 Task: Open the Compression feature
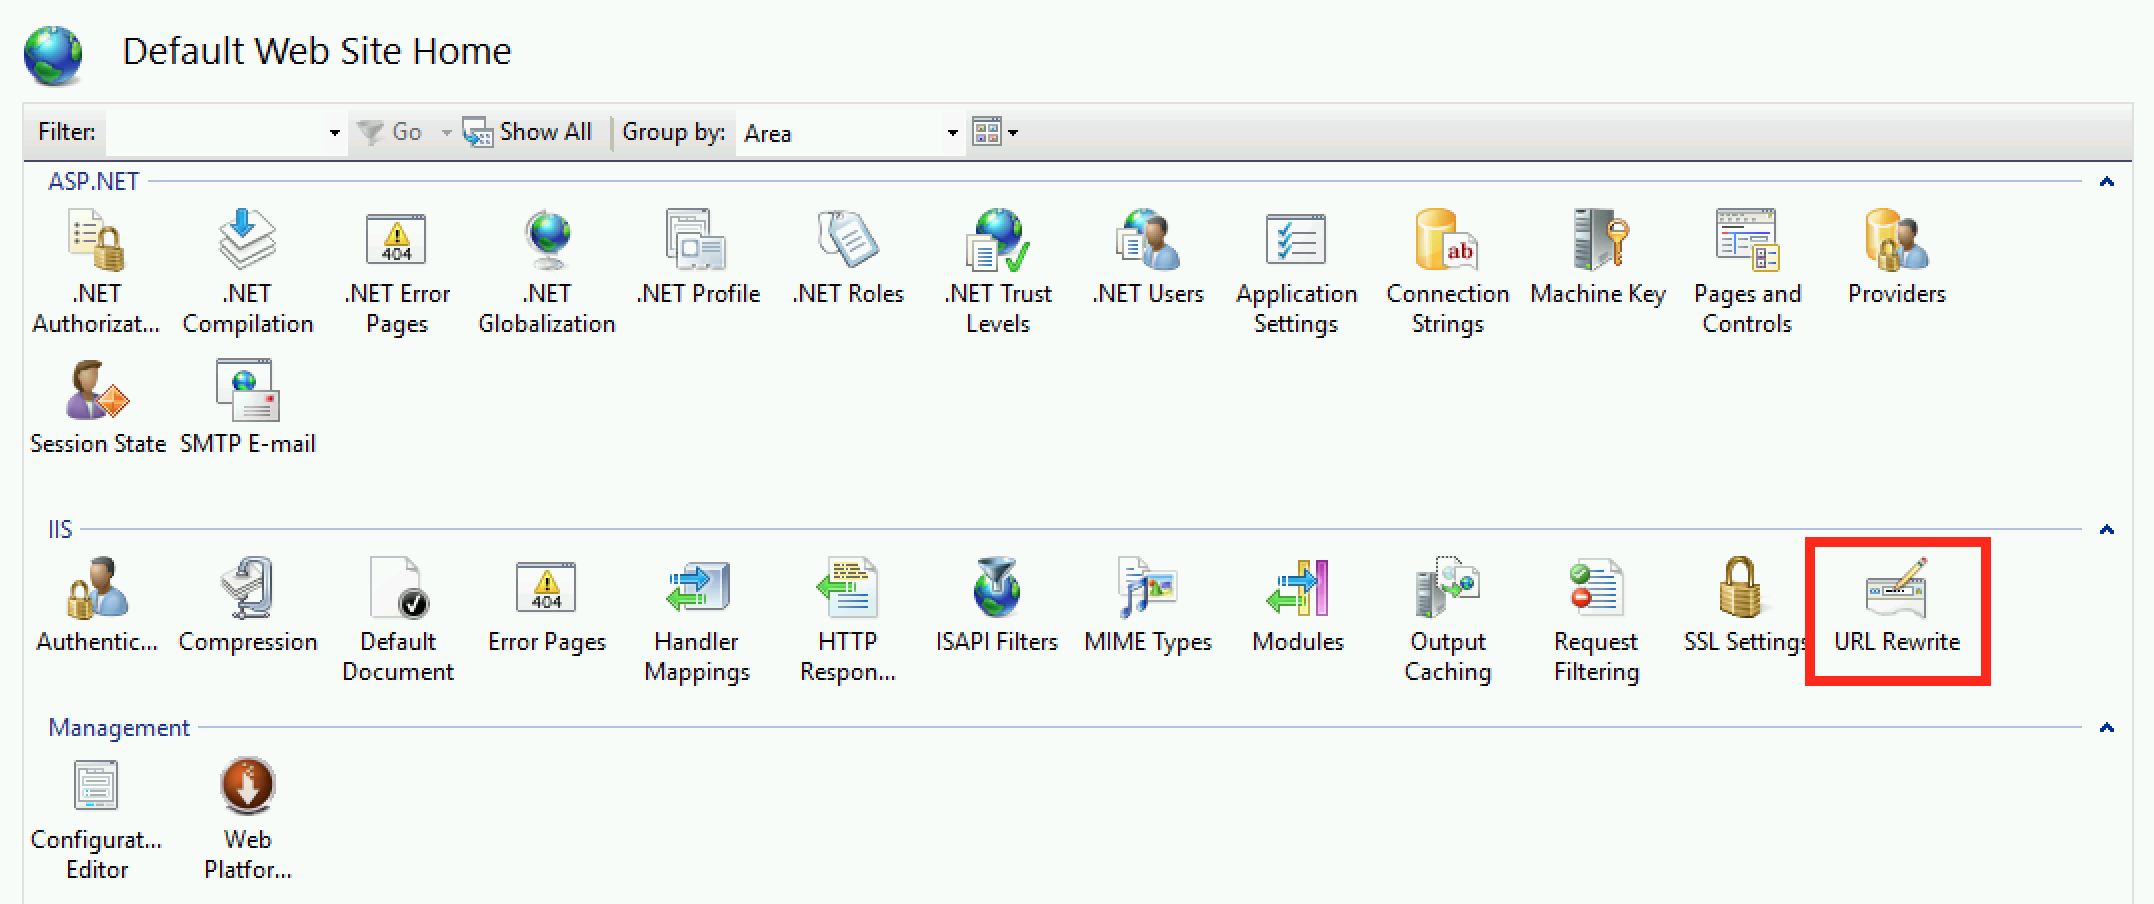coord(247,604)
